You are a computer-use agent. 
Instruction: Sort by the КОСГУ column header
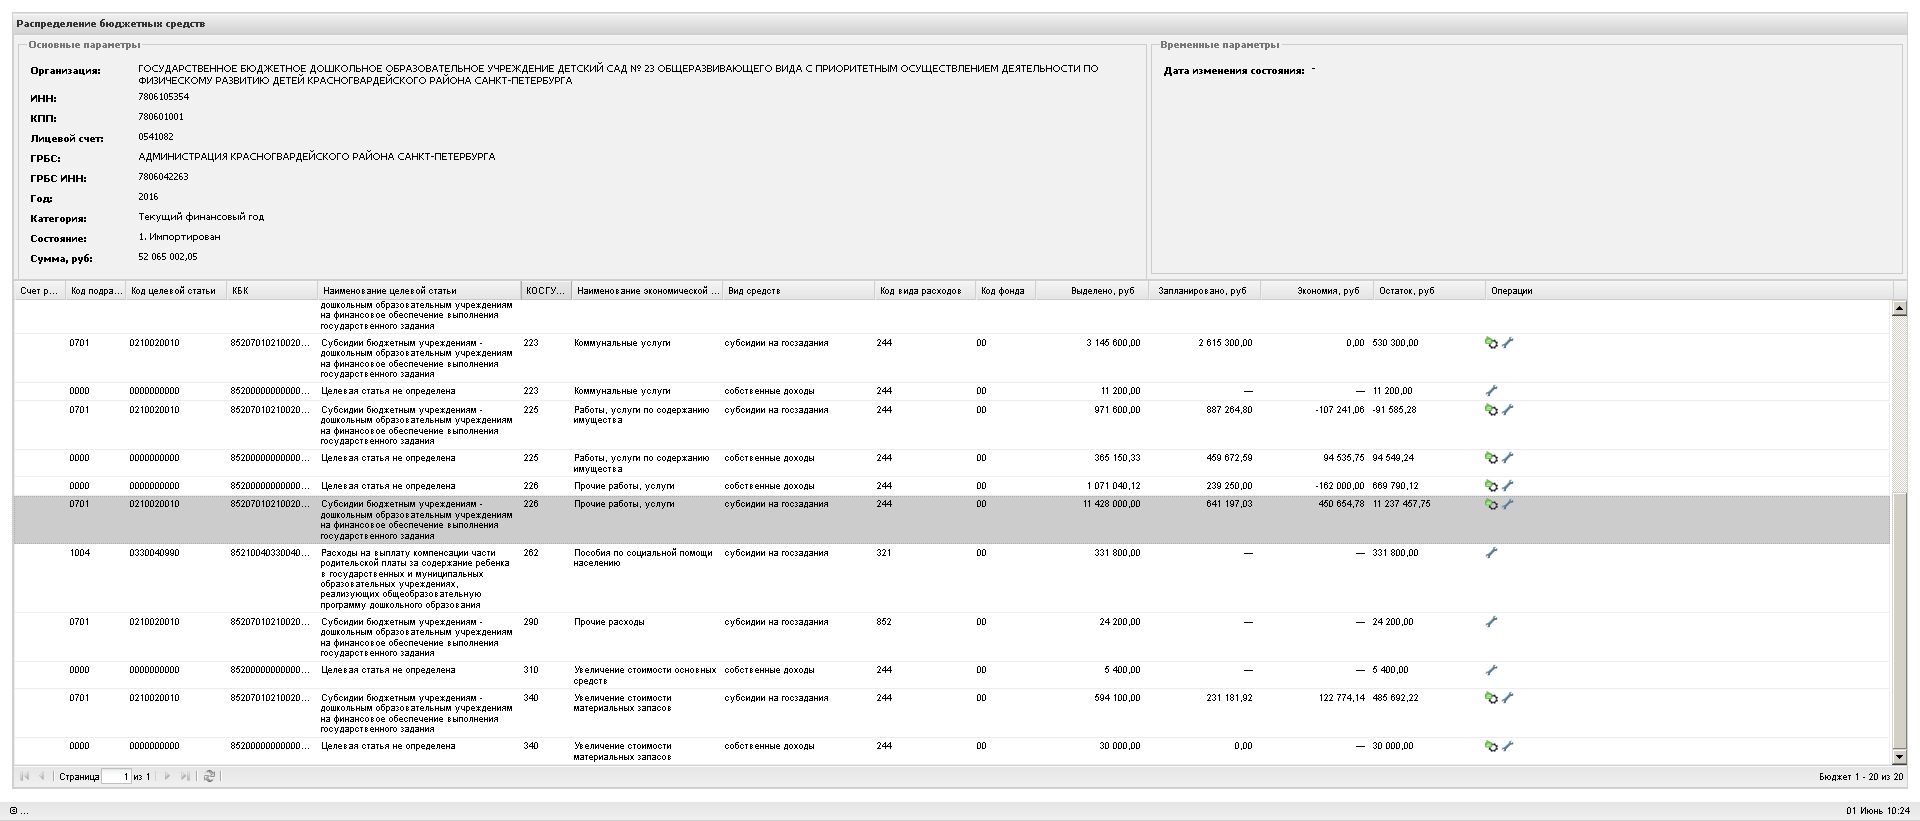click(546, 291)
